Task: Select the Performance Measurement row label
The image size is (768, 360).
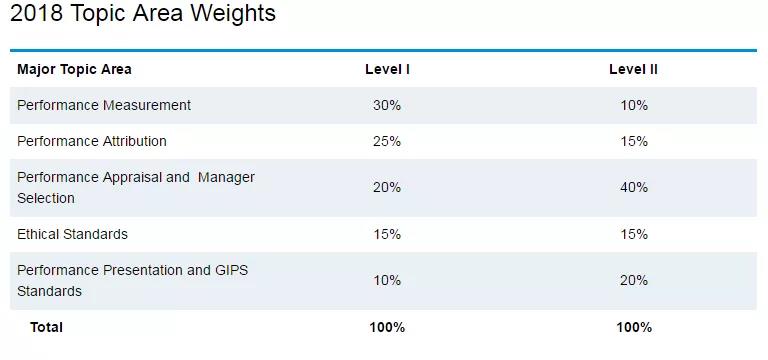Action: click(x=104, y=105)
